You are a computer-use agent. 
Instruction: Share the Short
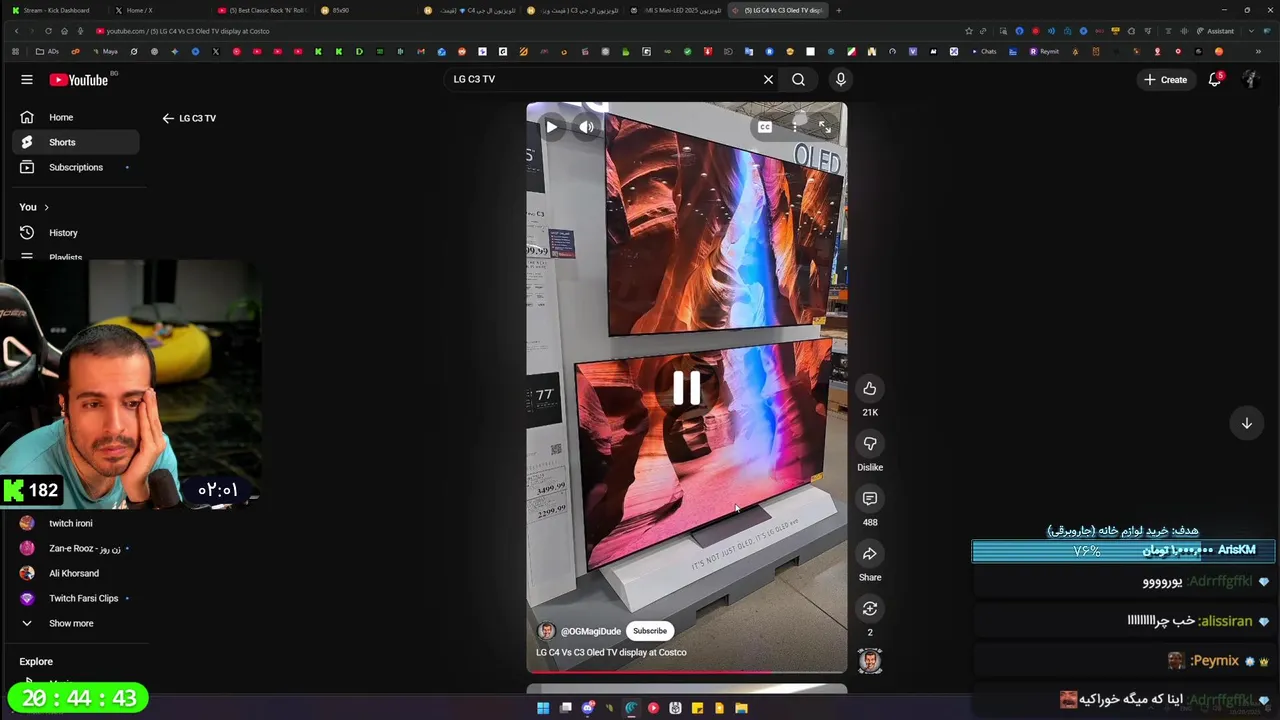[870, 554]
